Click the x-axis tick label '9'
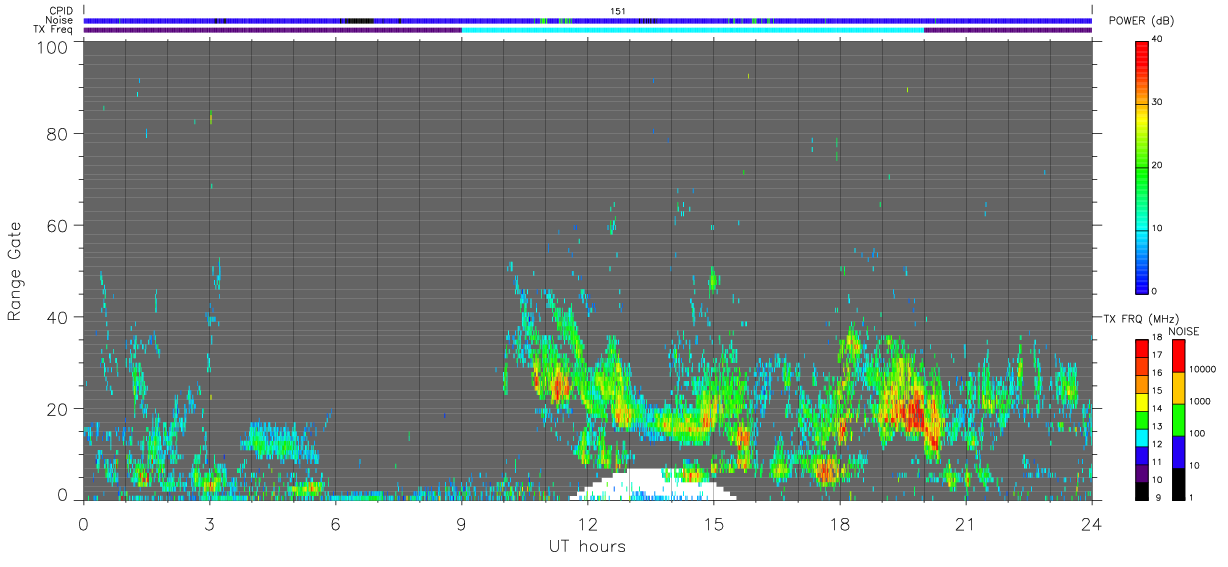1228x567 pixels. (462, 523)
